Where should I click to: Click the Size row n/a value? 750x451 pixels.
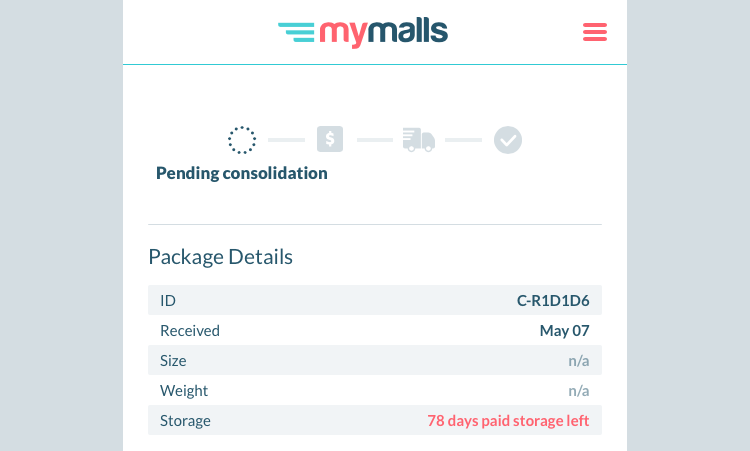[x=579, y=361]
